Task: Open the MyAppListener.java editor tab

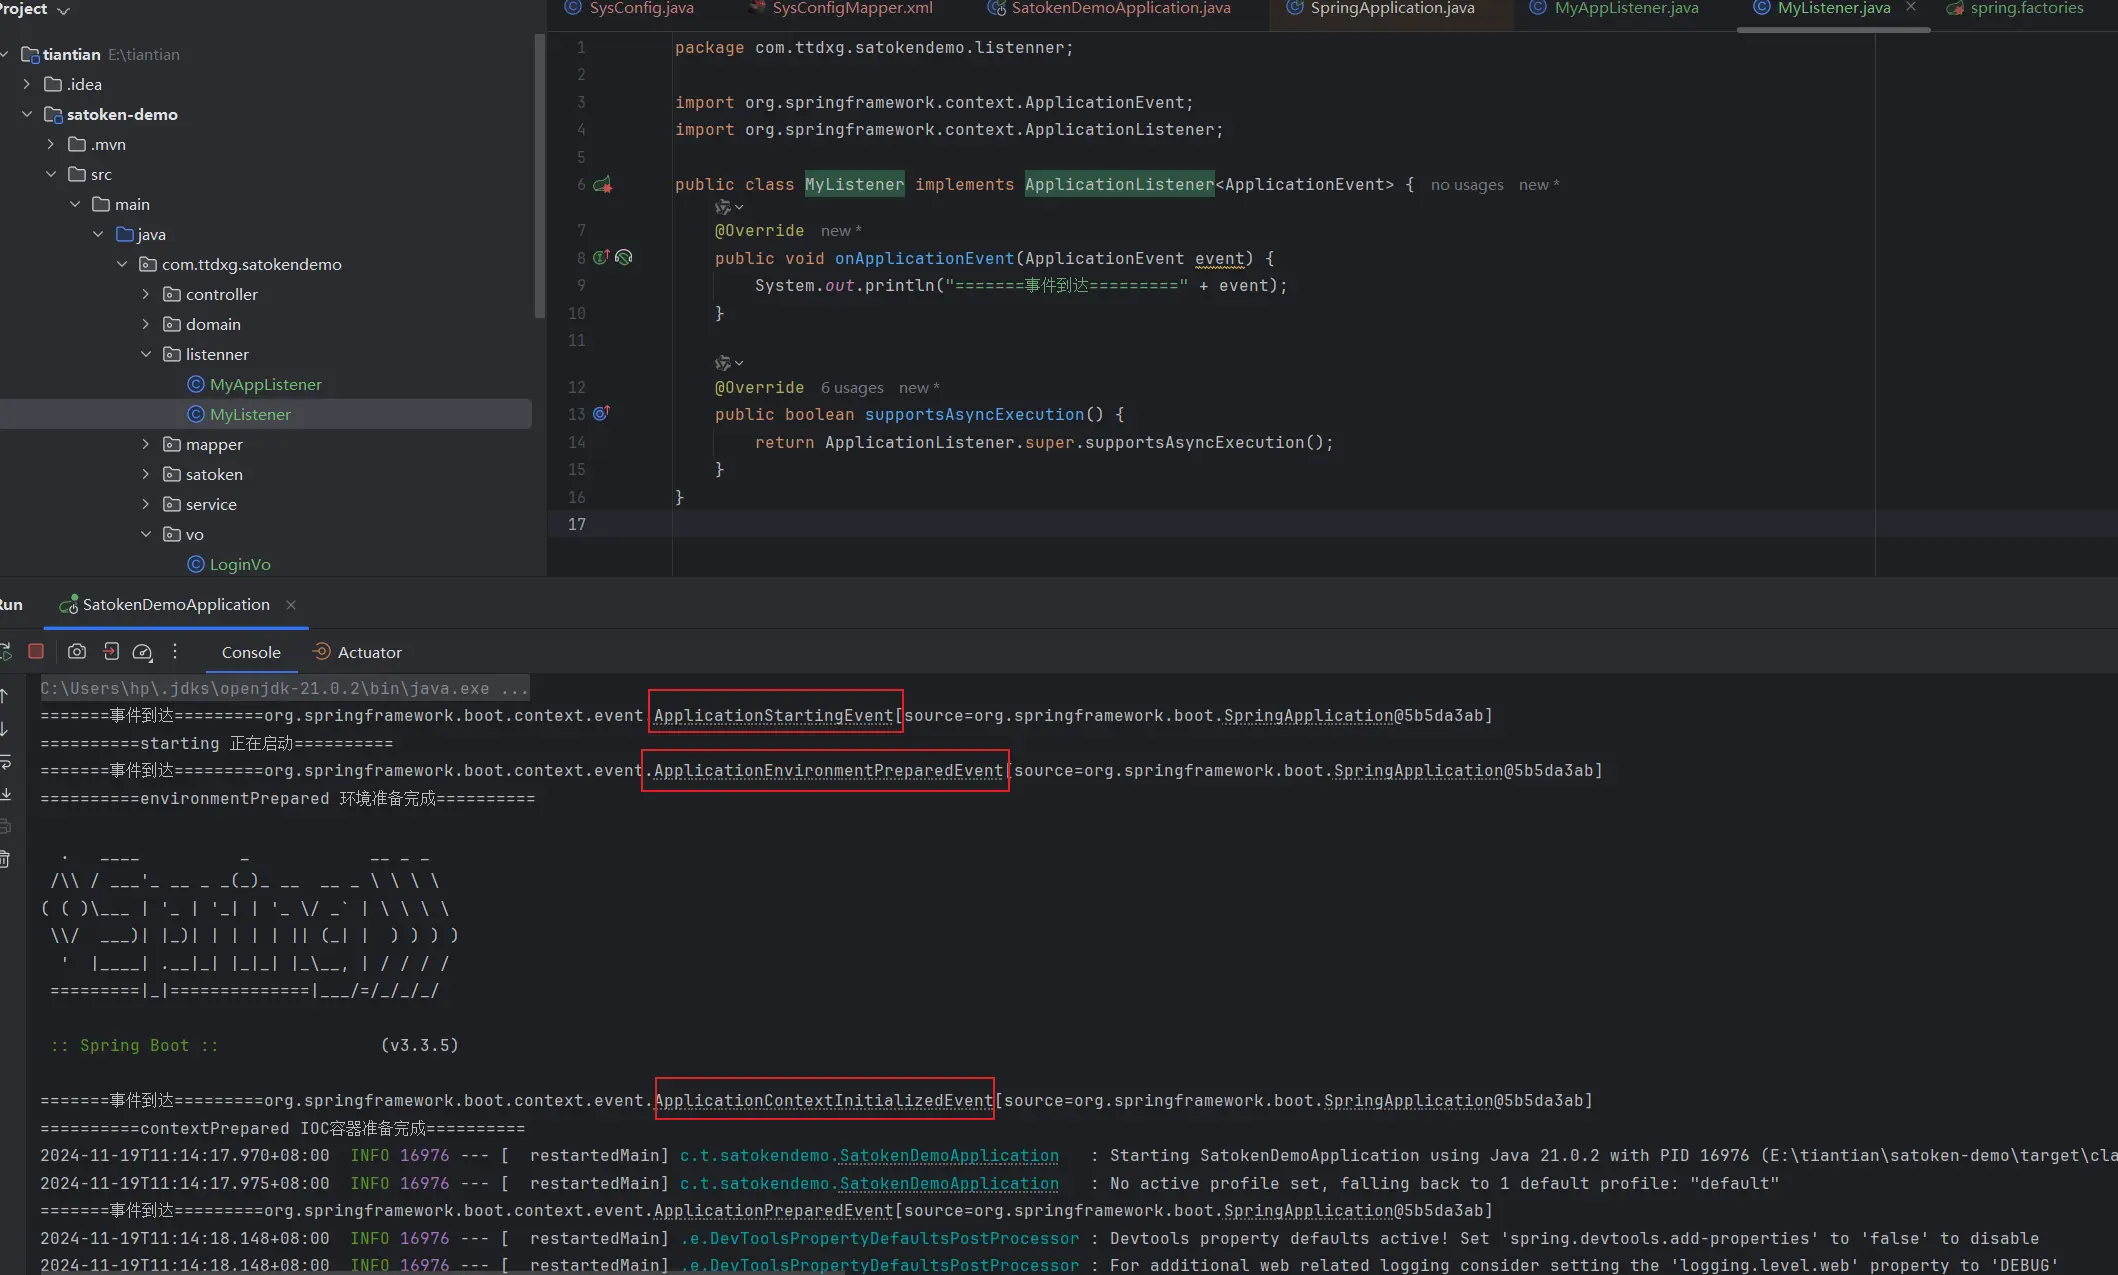Action: click(1615, 8)
